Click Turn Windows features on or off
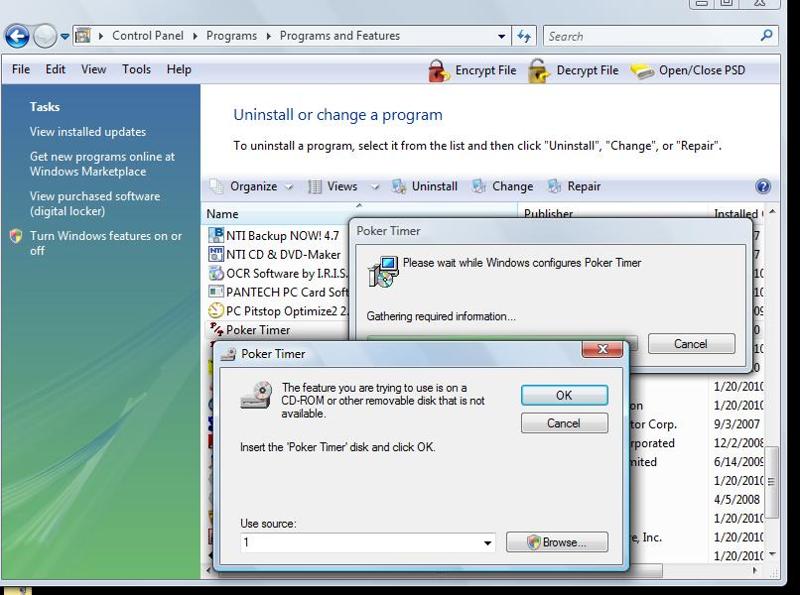Viewport: 800px width, 595px height. [106, 243]
